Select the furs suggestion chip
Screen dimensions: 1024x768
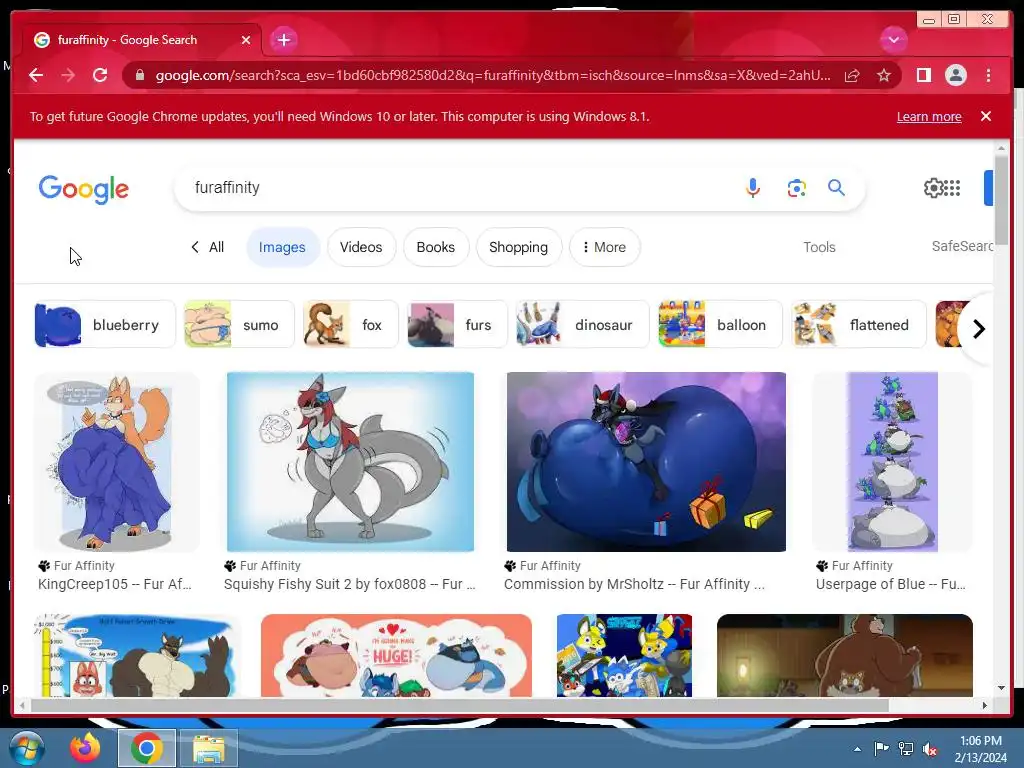[x=457, y=325]
